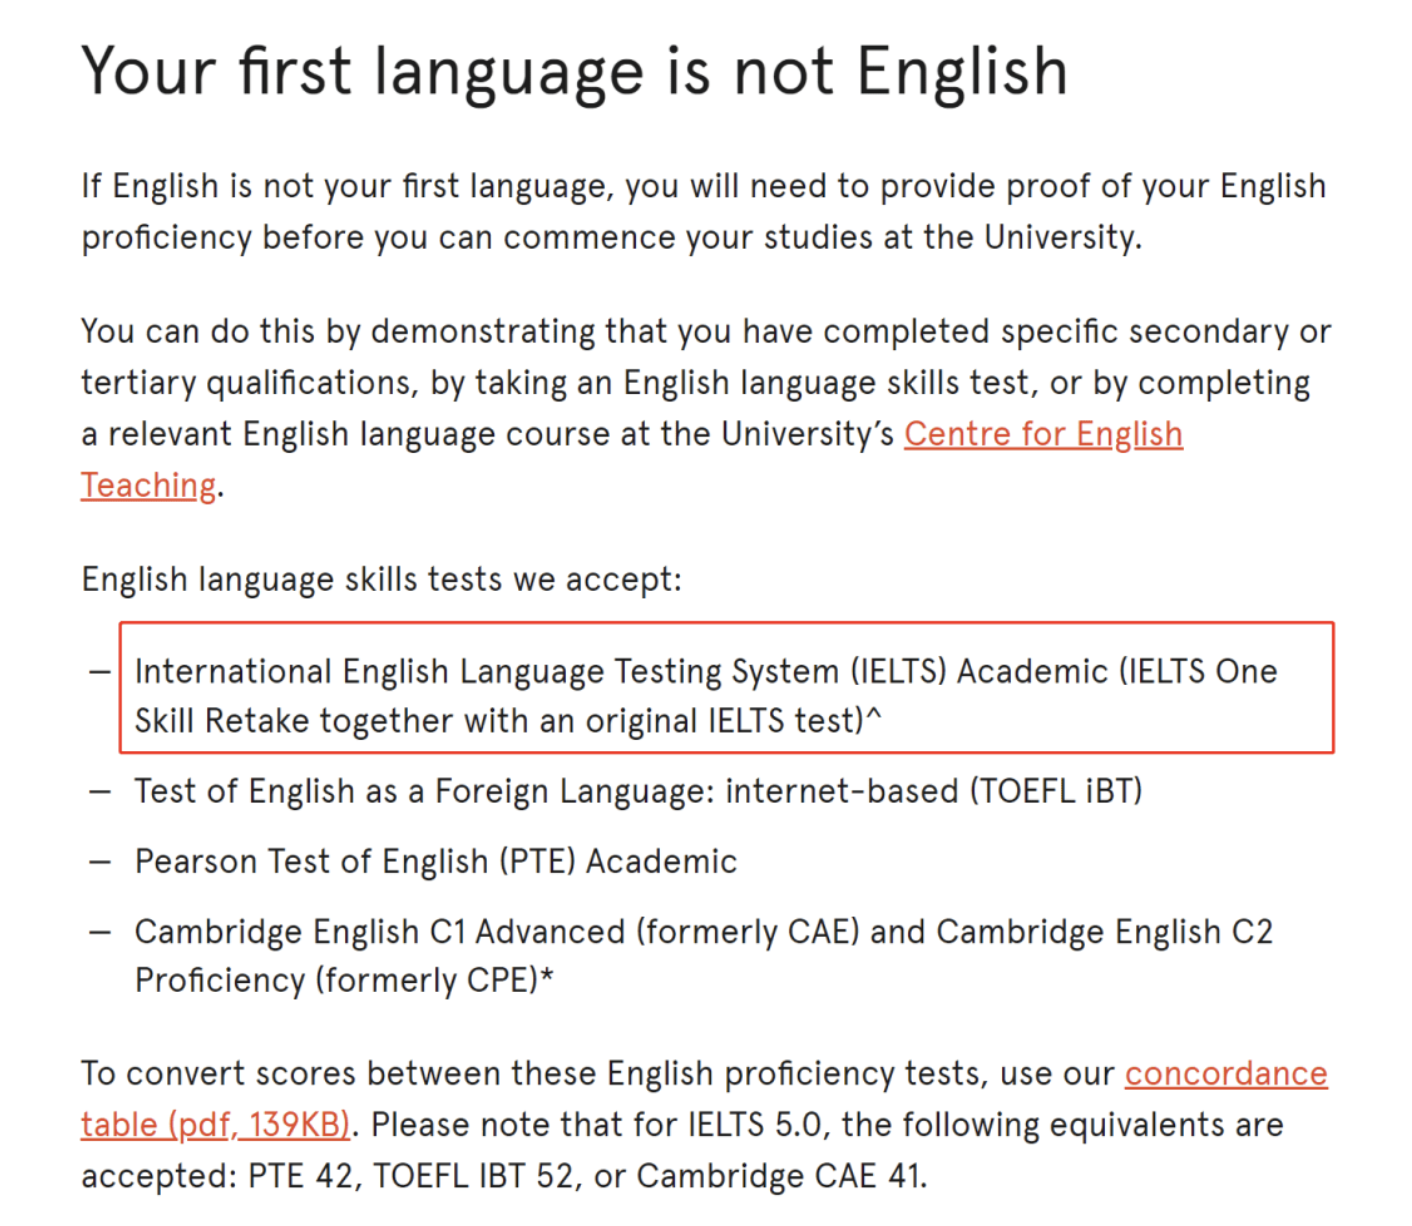
Task: Click the paragraph starting 'If English is not'
Action: tap(704, 212)
